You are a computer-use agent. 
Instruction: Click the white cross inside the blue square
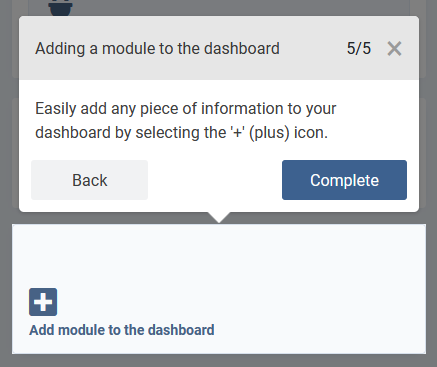[x=43, y=302]
